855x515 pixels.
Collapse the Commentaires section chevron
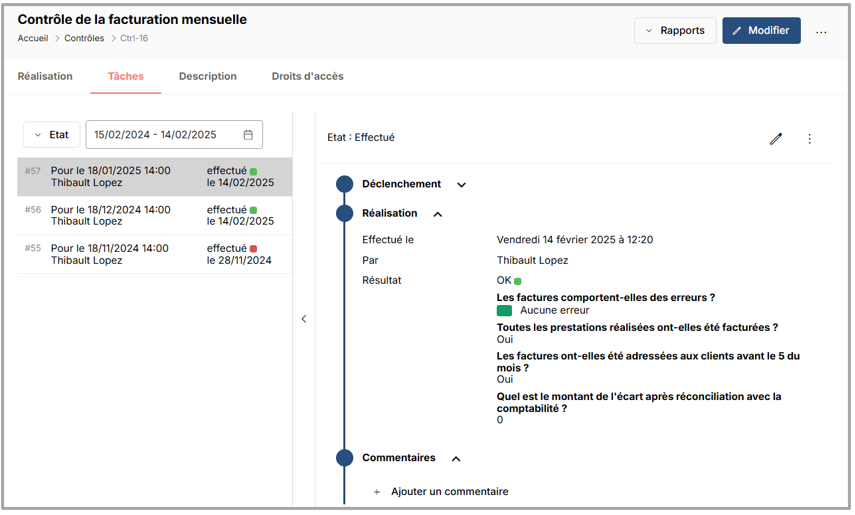pyautogui.click(x=456, y=459)
